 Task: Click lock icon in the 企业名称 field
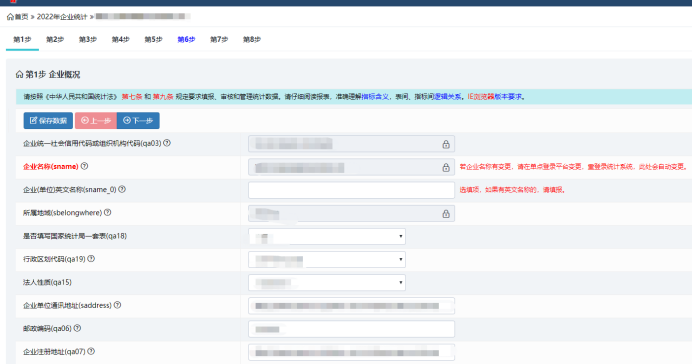pos(446,168)
